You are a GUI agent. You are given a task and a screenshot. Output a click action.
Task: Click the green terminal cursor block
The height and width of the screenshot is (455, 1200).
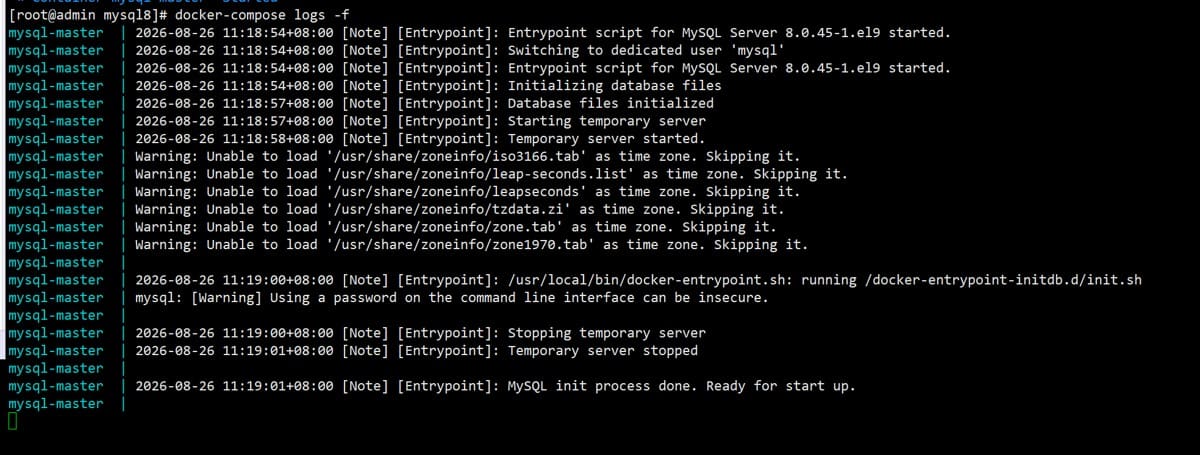point(12,422)
